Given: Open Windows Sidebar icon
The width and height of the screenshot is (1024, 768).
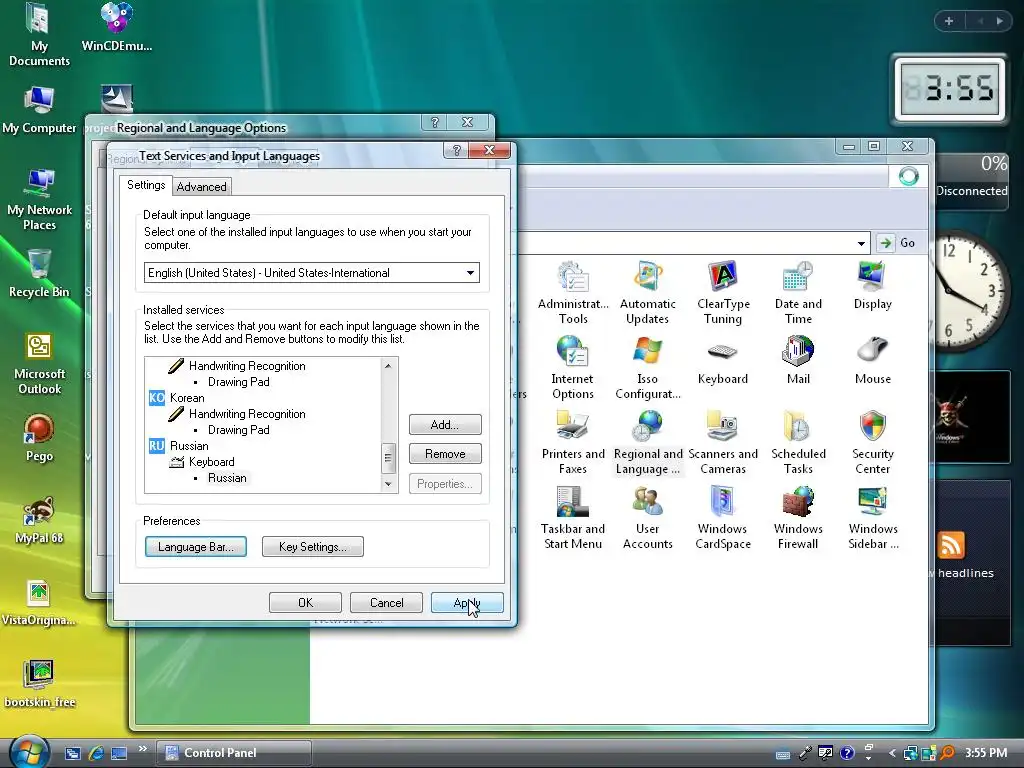Looking at the screenshot, I should pyautogui.click(x=872, y=518).
